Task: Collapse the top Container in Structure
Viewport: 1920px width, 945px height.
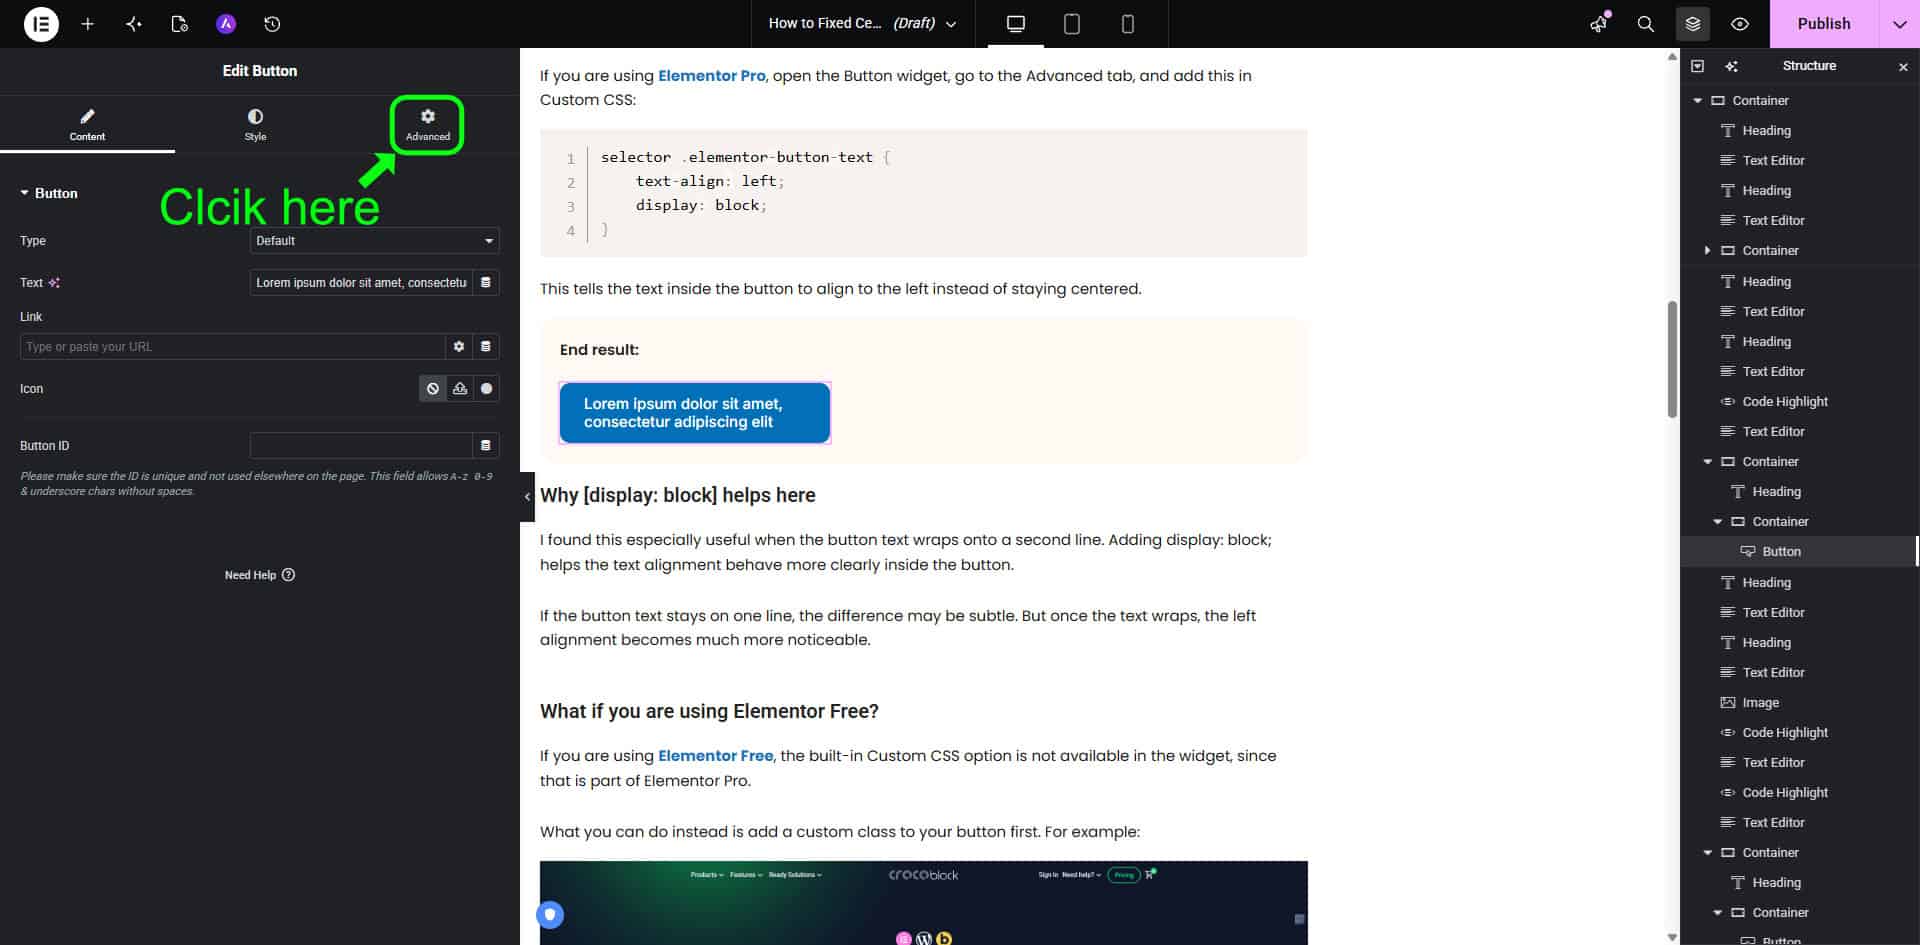Action: [1697, 101]
